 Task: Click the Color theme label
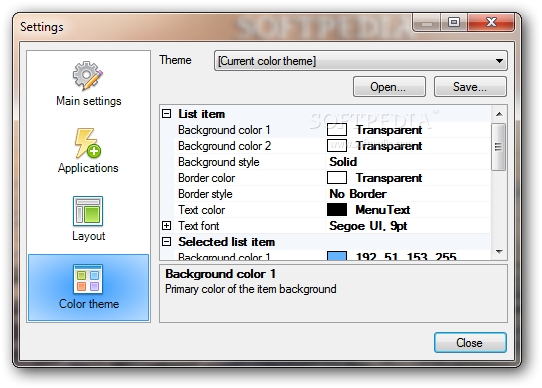[89, 304]
